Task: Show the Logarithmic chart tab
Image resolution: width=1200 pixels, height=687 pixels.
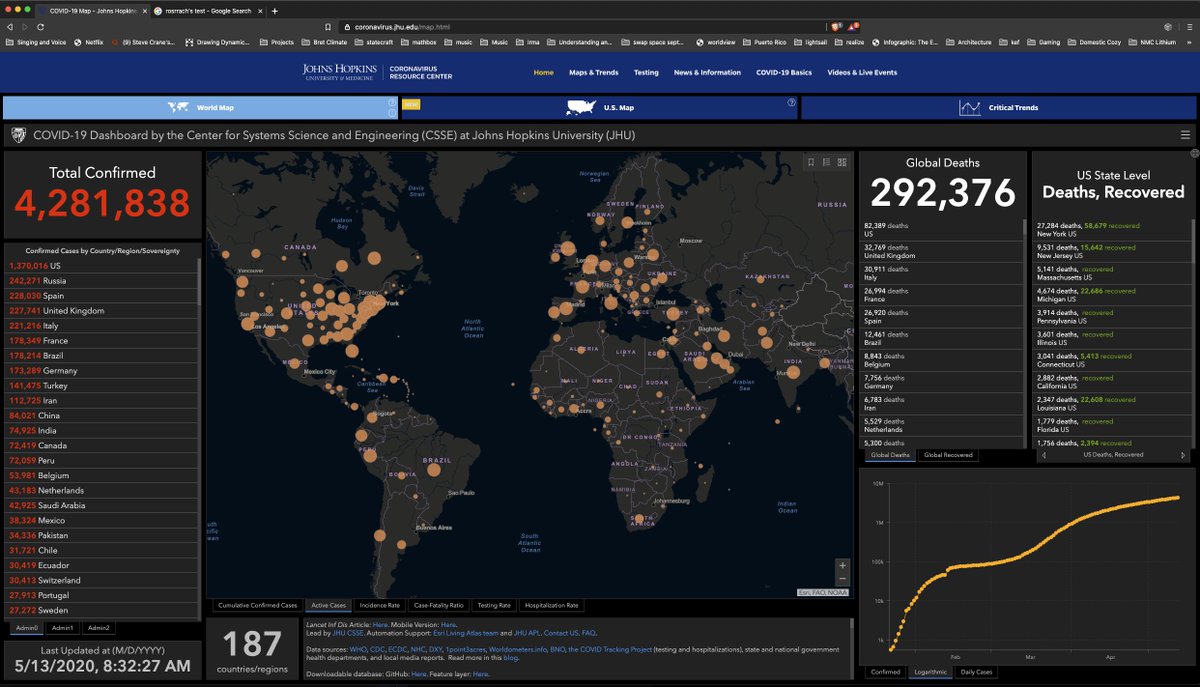Action: tap(929, 672)
